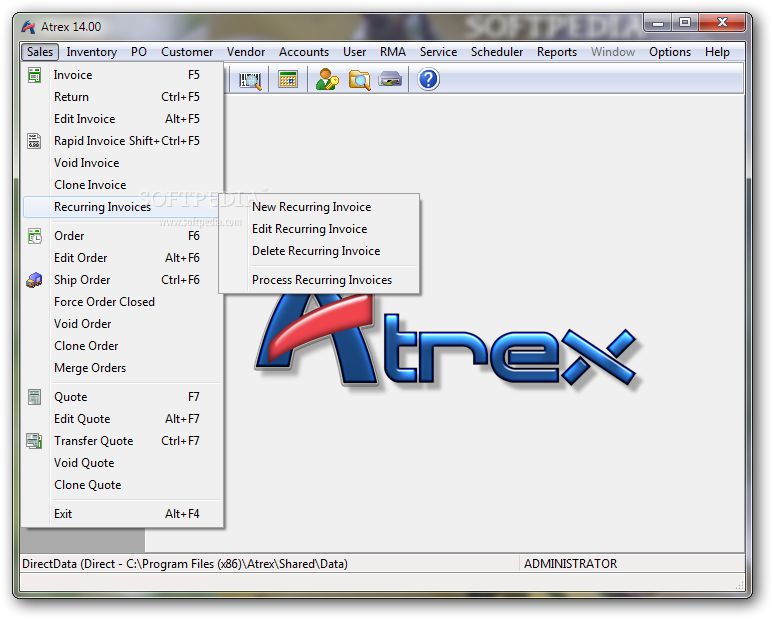Open the Reports menu
773x619 pixels.
point(557,52)
